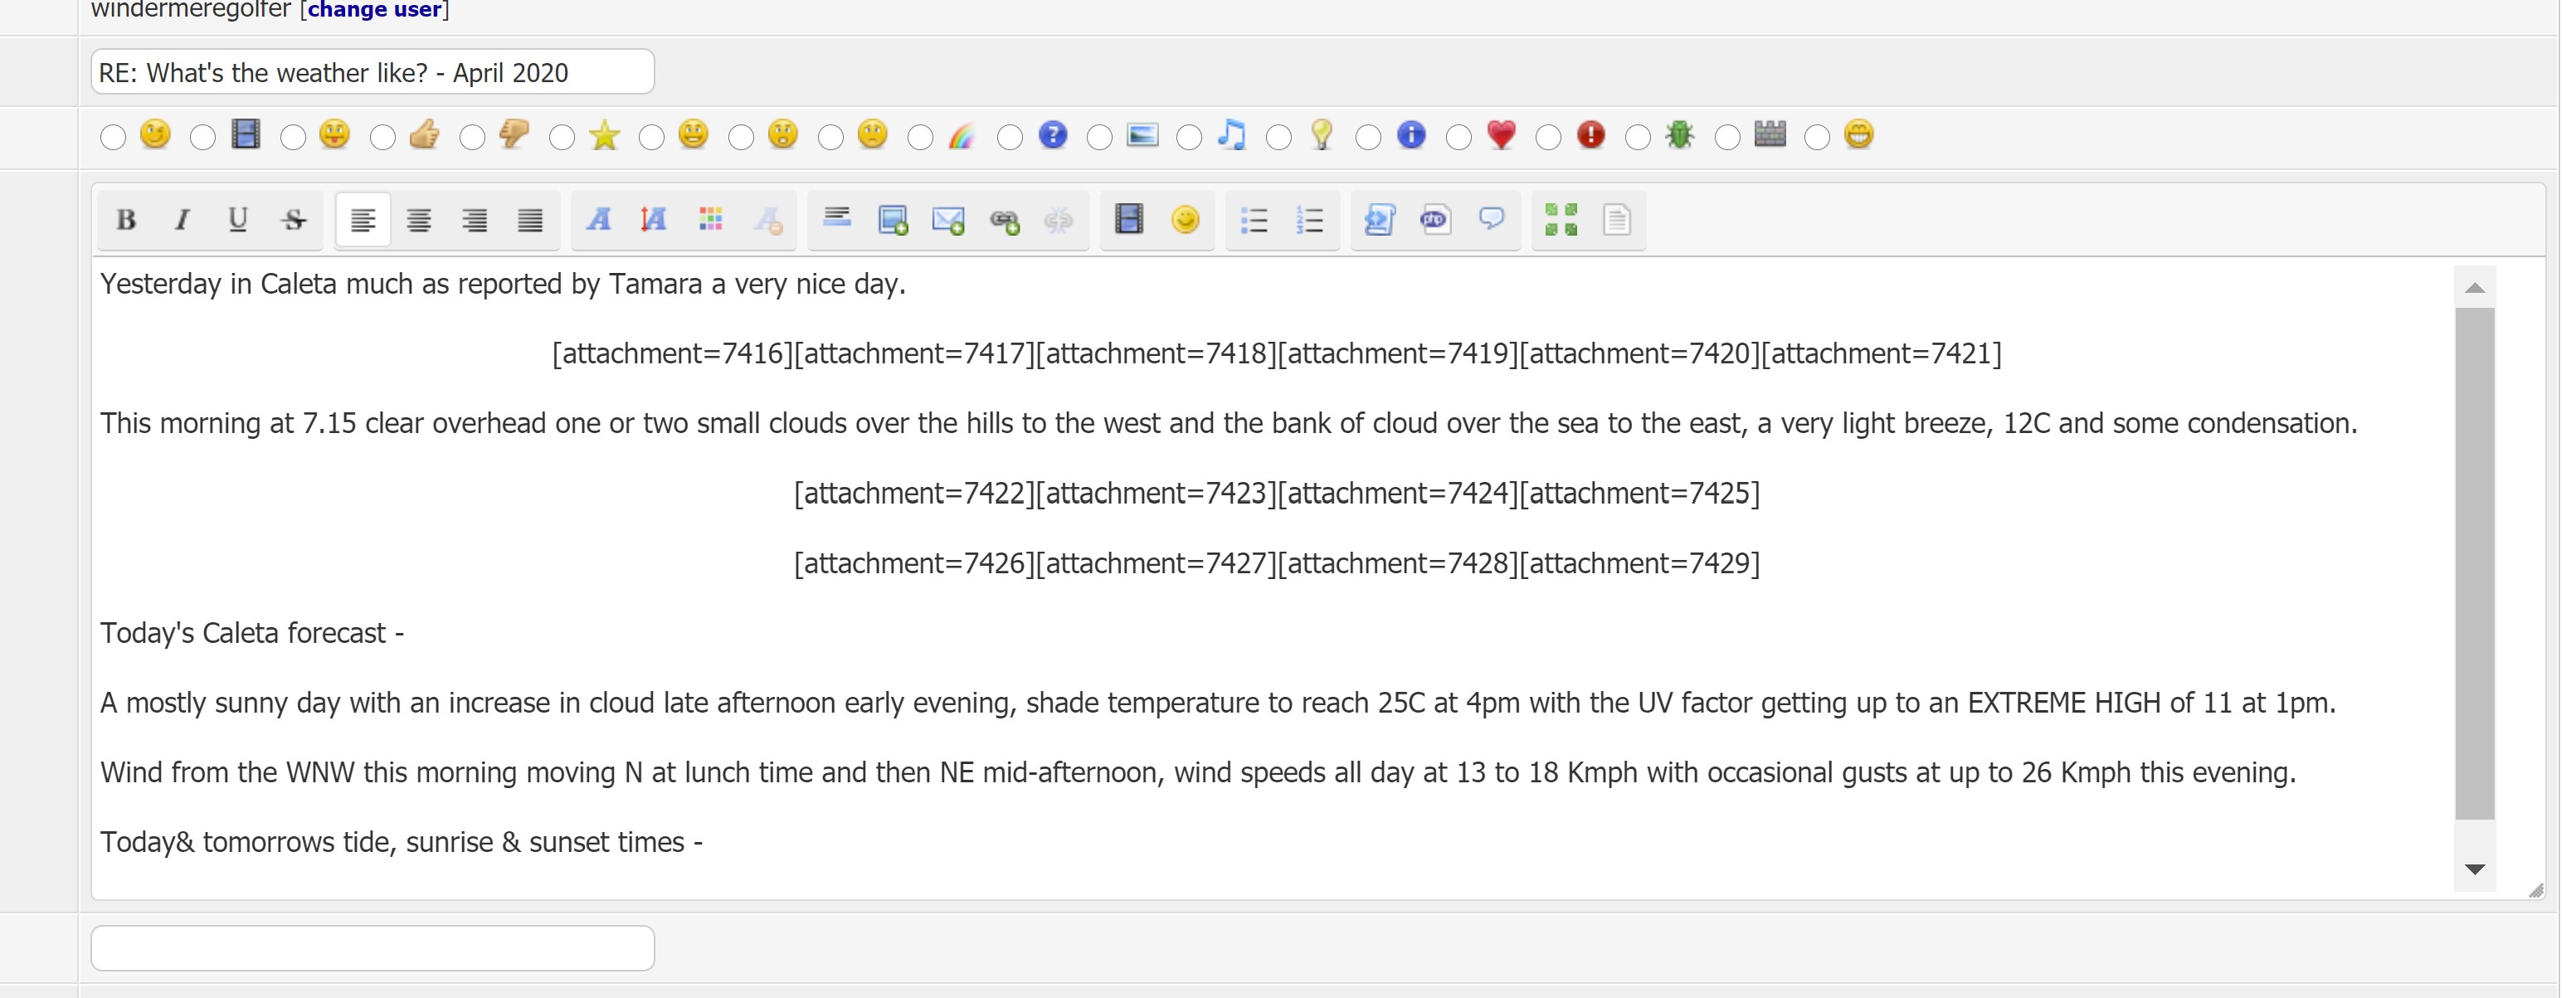The height and width of the screenshot is (998, 2576).
Task: Click the words 'EXTREME HIGH' in the message
Action: 2064,703
